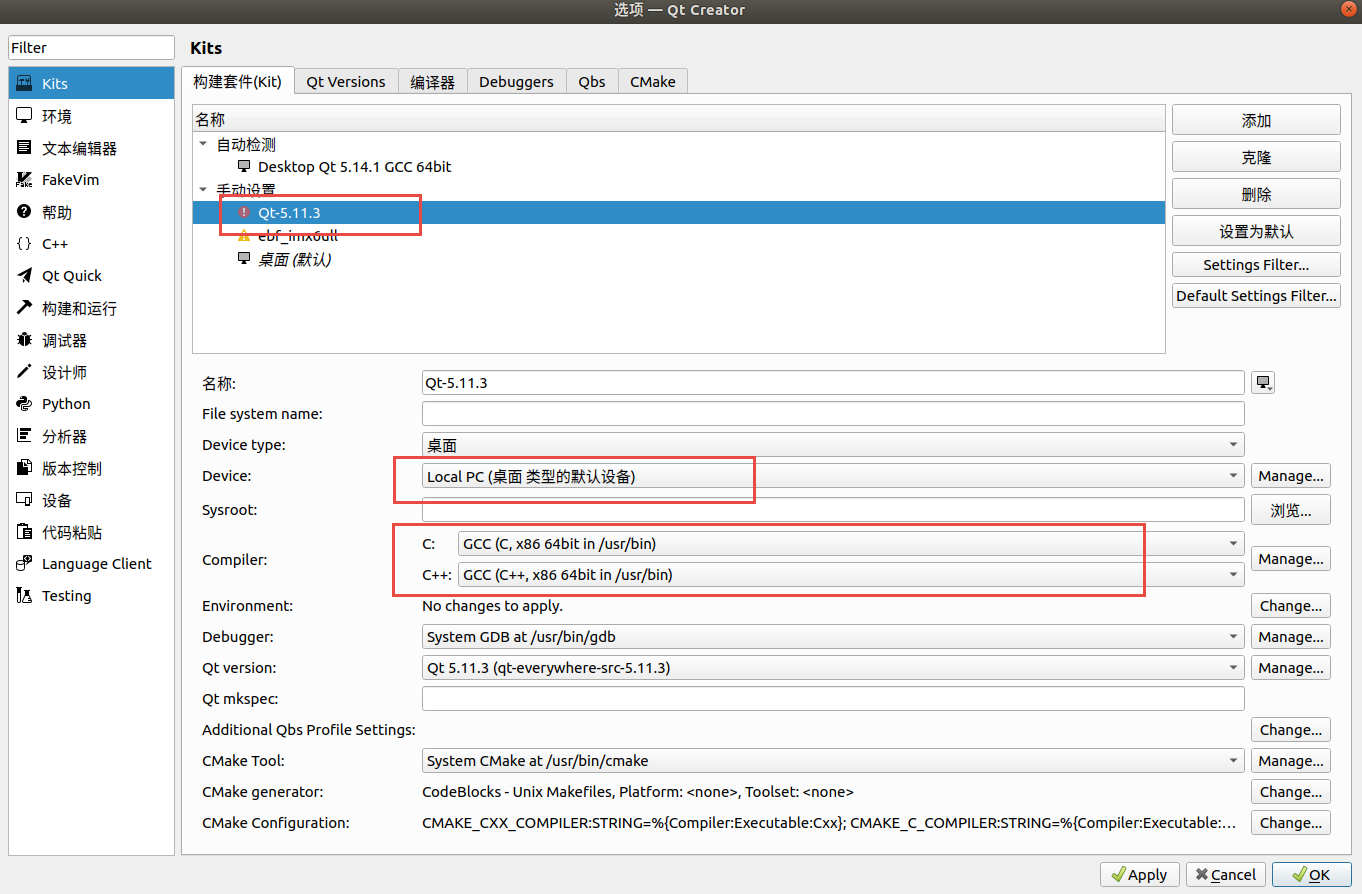Switch to the Debuggers tab
The image size is (1362, 894).
(x=516, y=82)
